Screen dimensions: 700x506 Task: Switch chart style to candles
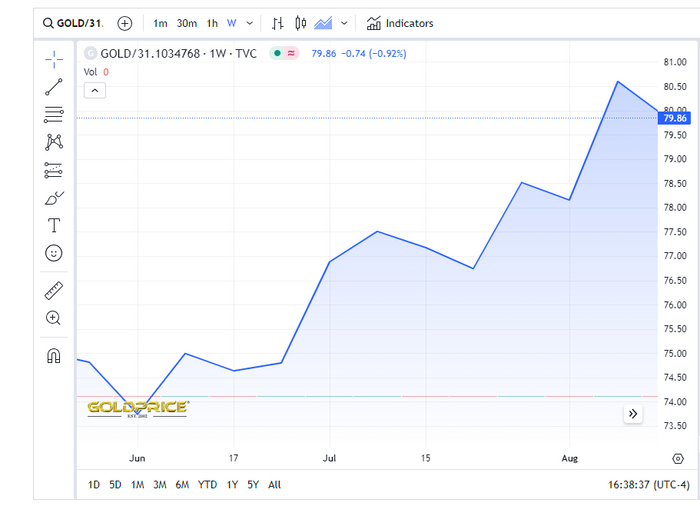[299, 23]
